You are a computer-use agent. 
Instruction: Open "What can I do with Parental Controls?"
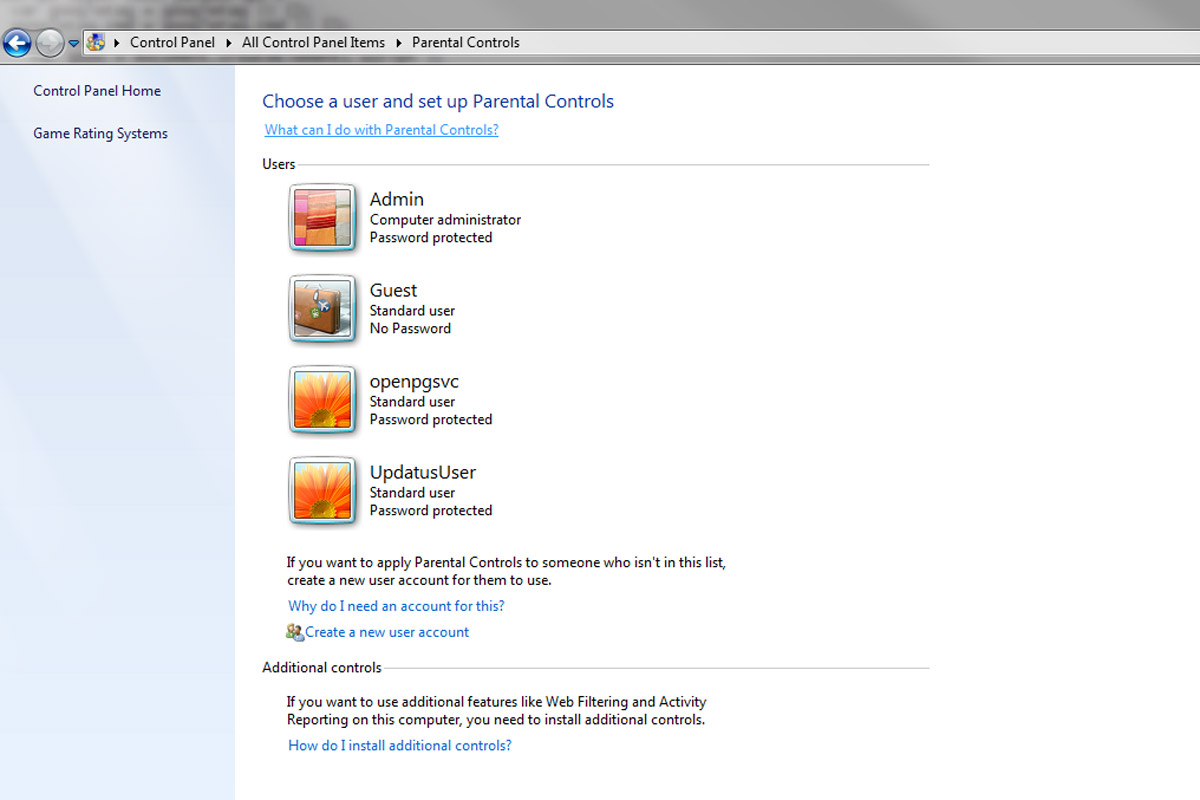(381, 130)
